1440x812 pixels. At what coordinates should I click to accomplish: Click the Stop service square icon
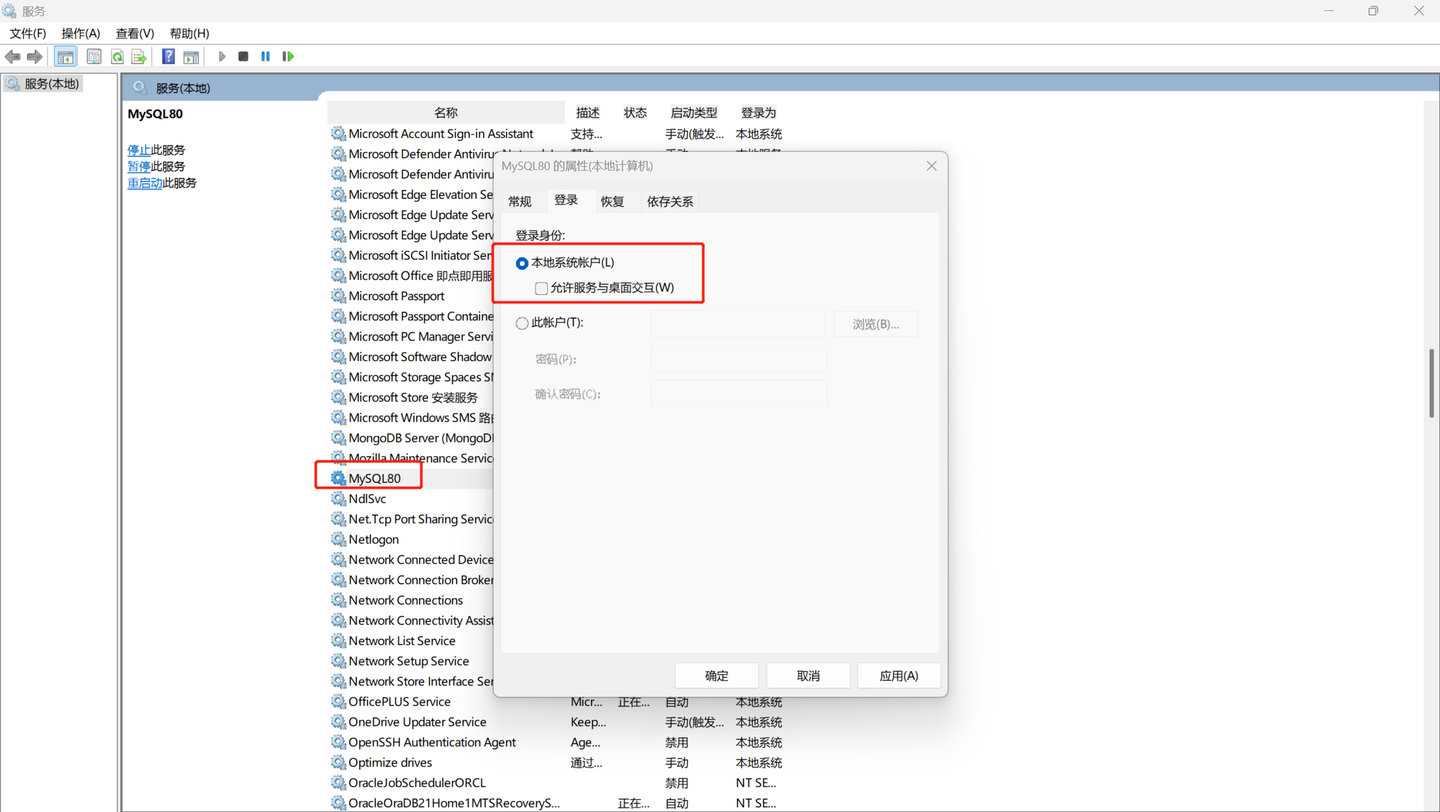[243, 57]
